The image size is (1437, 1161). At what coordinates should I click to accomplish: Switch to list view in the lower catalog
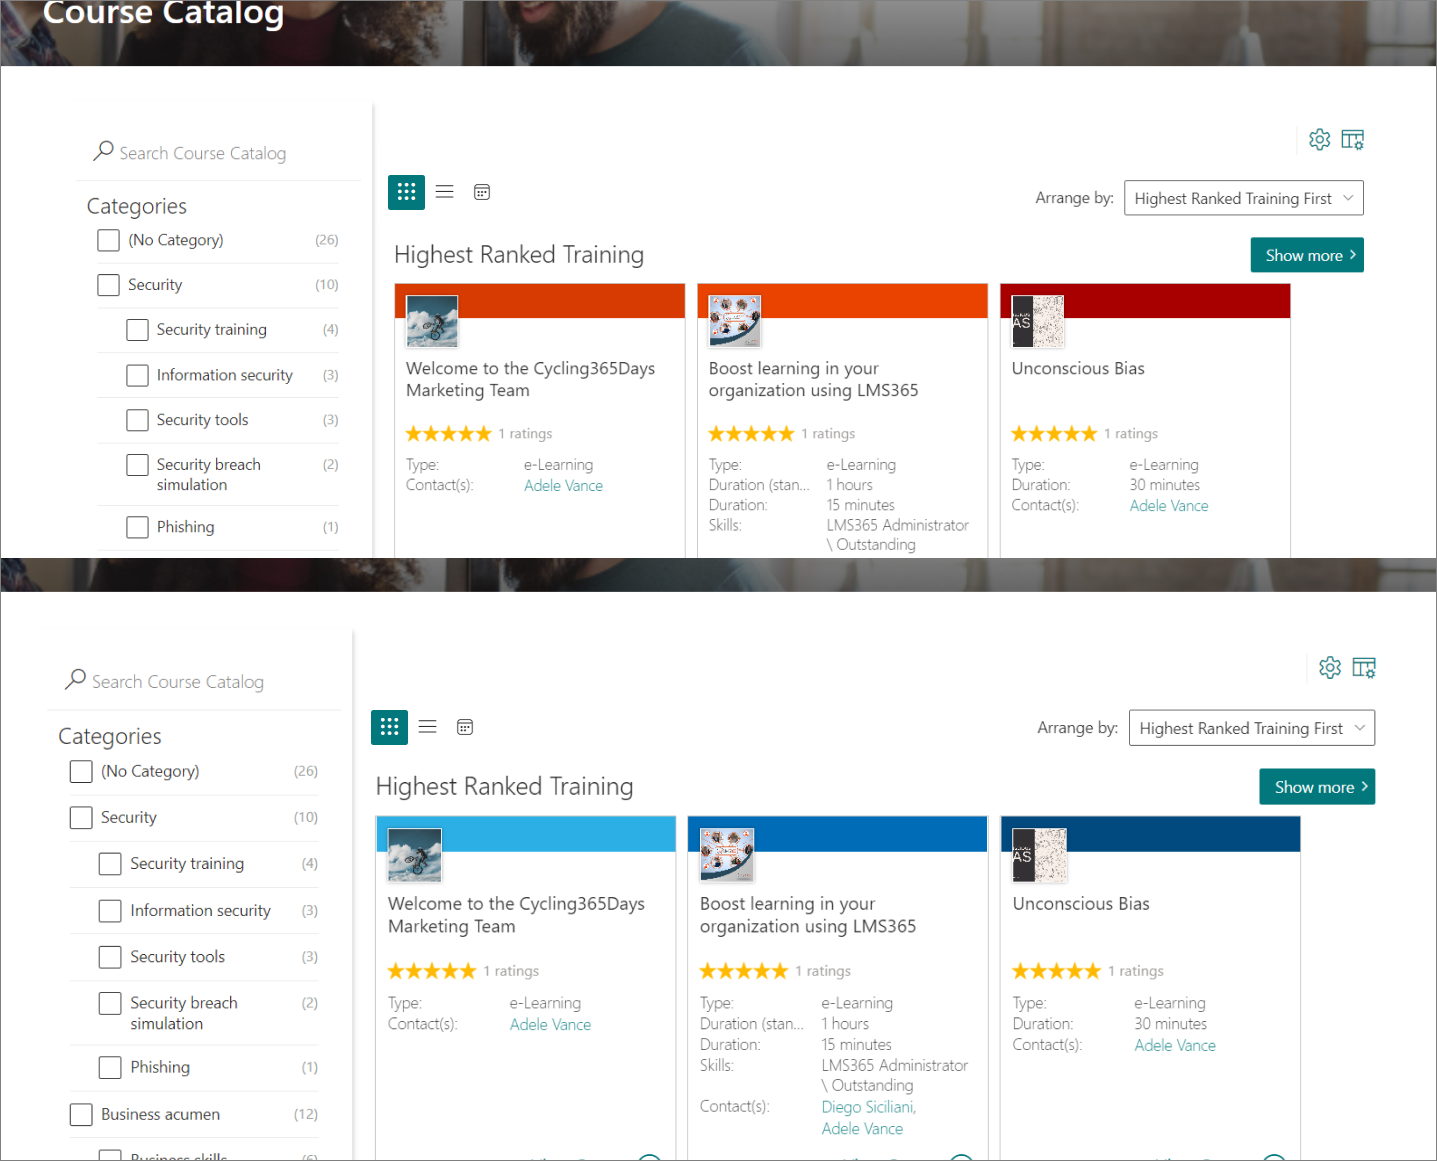point(428,727)
